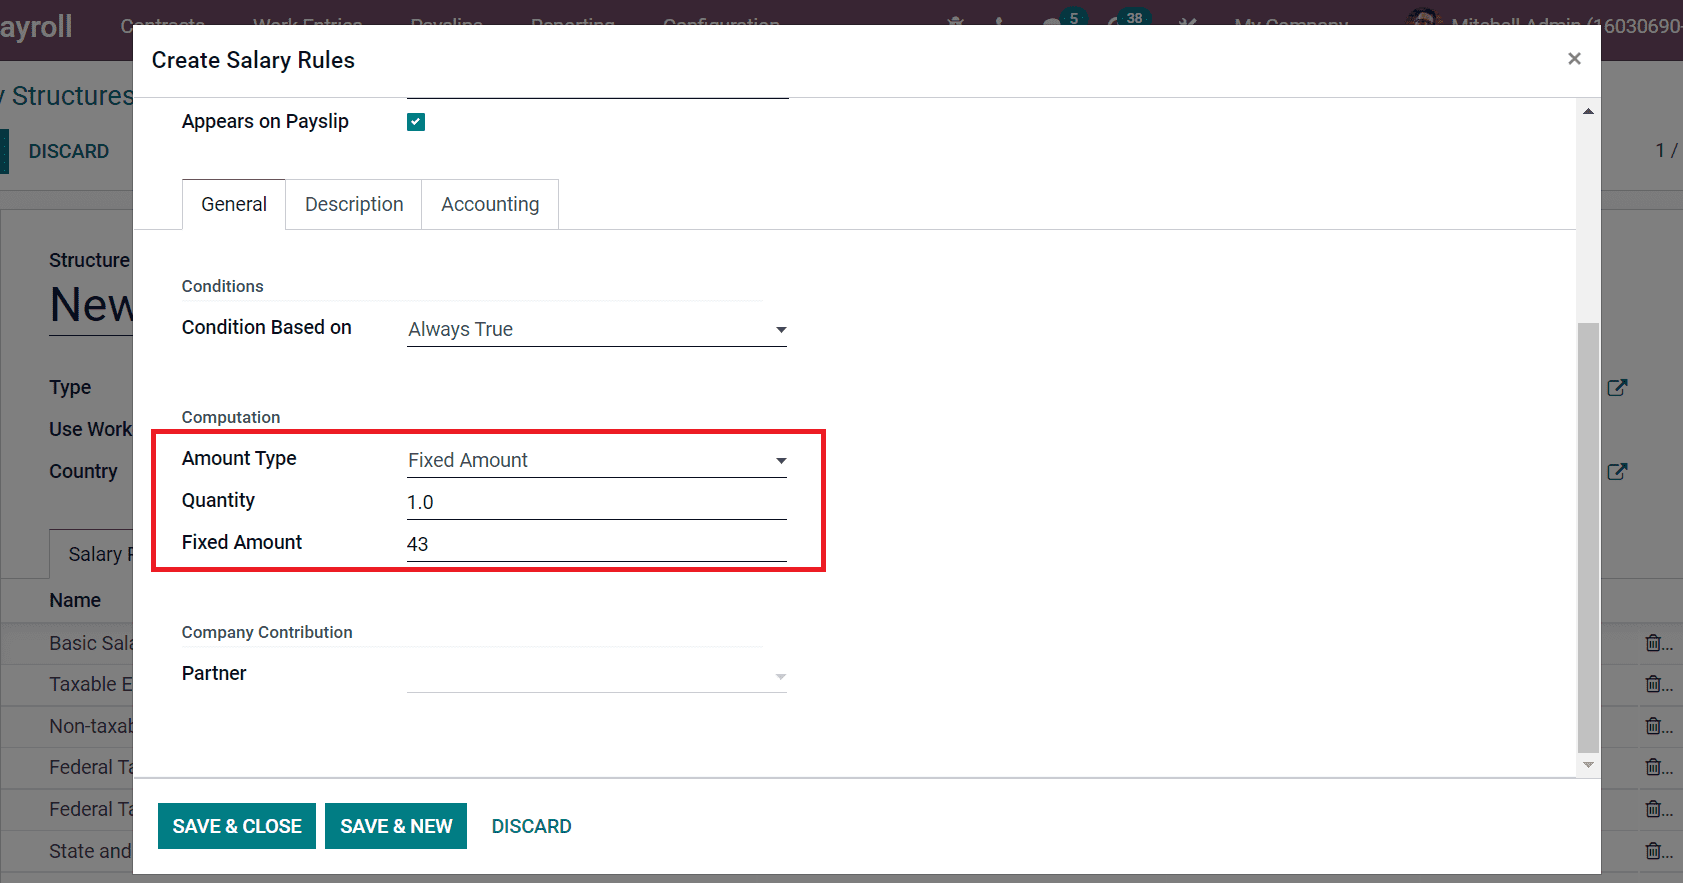Switch to the General tab

[x=234, y=204]
